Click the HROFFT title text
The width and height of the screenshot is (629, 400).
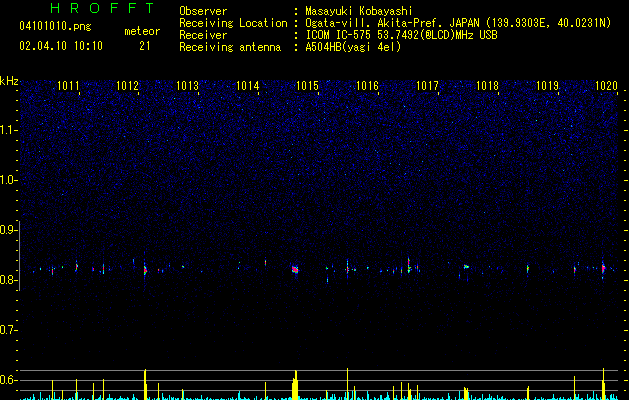click(x=103, y=8)
